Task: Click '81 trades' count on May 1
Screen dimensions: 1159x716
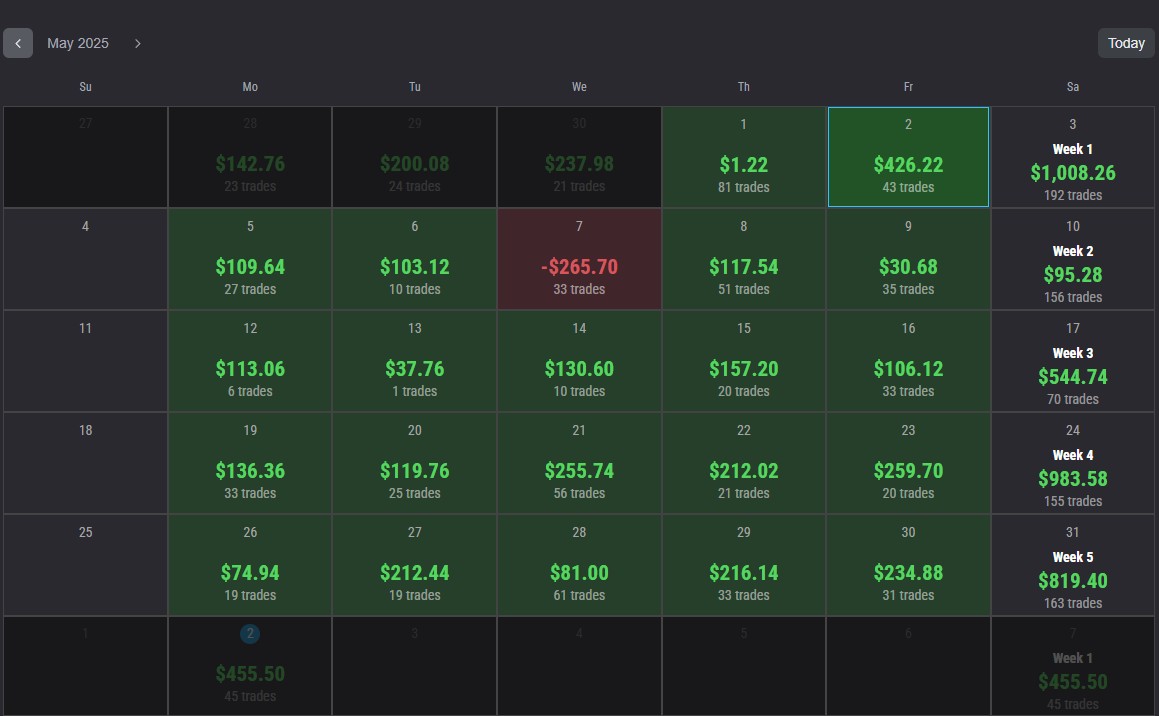Action: point(744,187)
